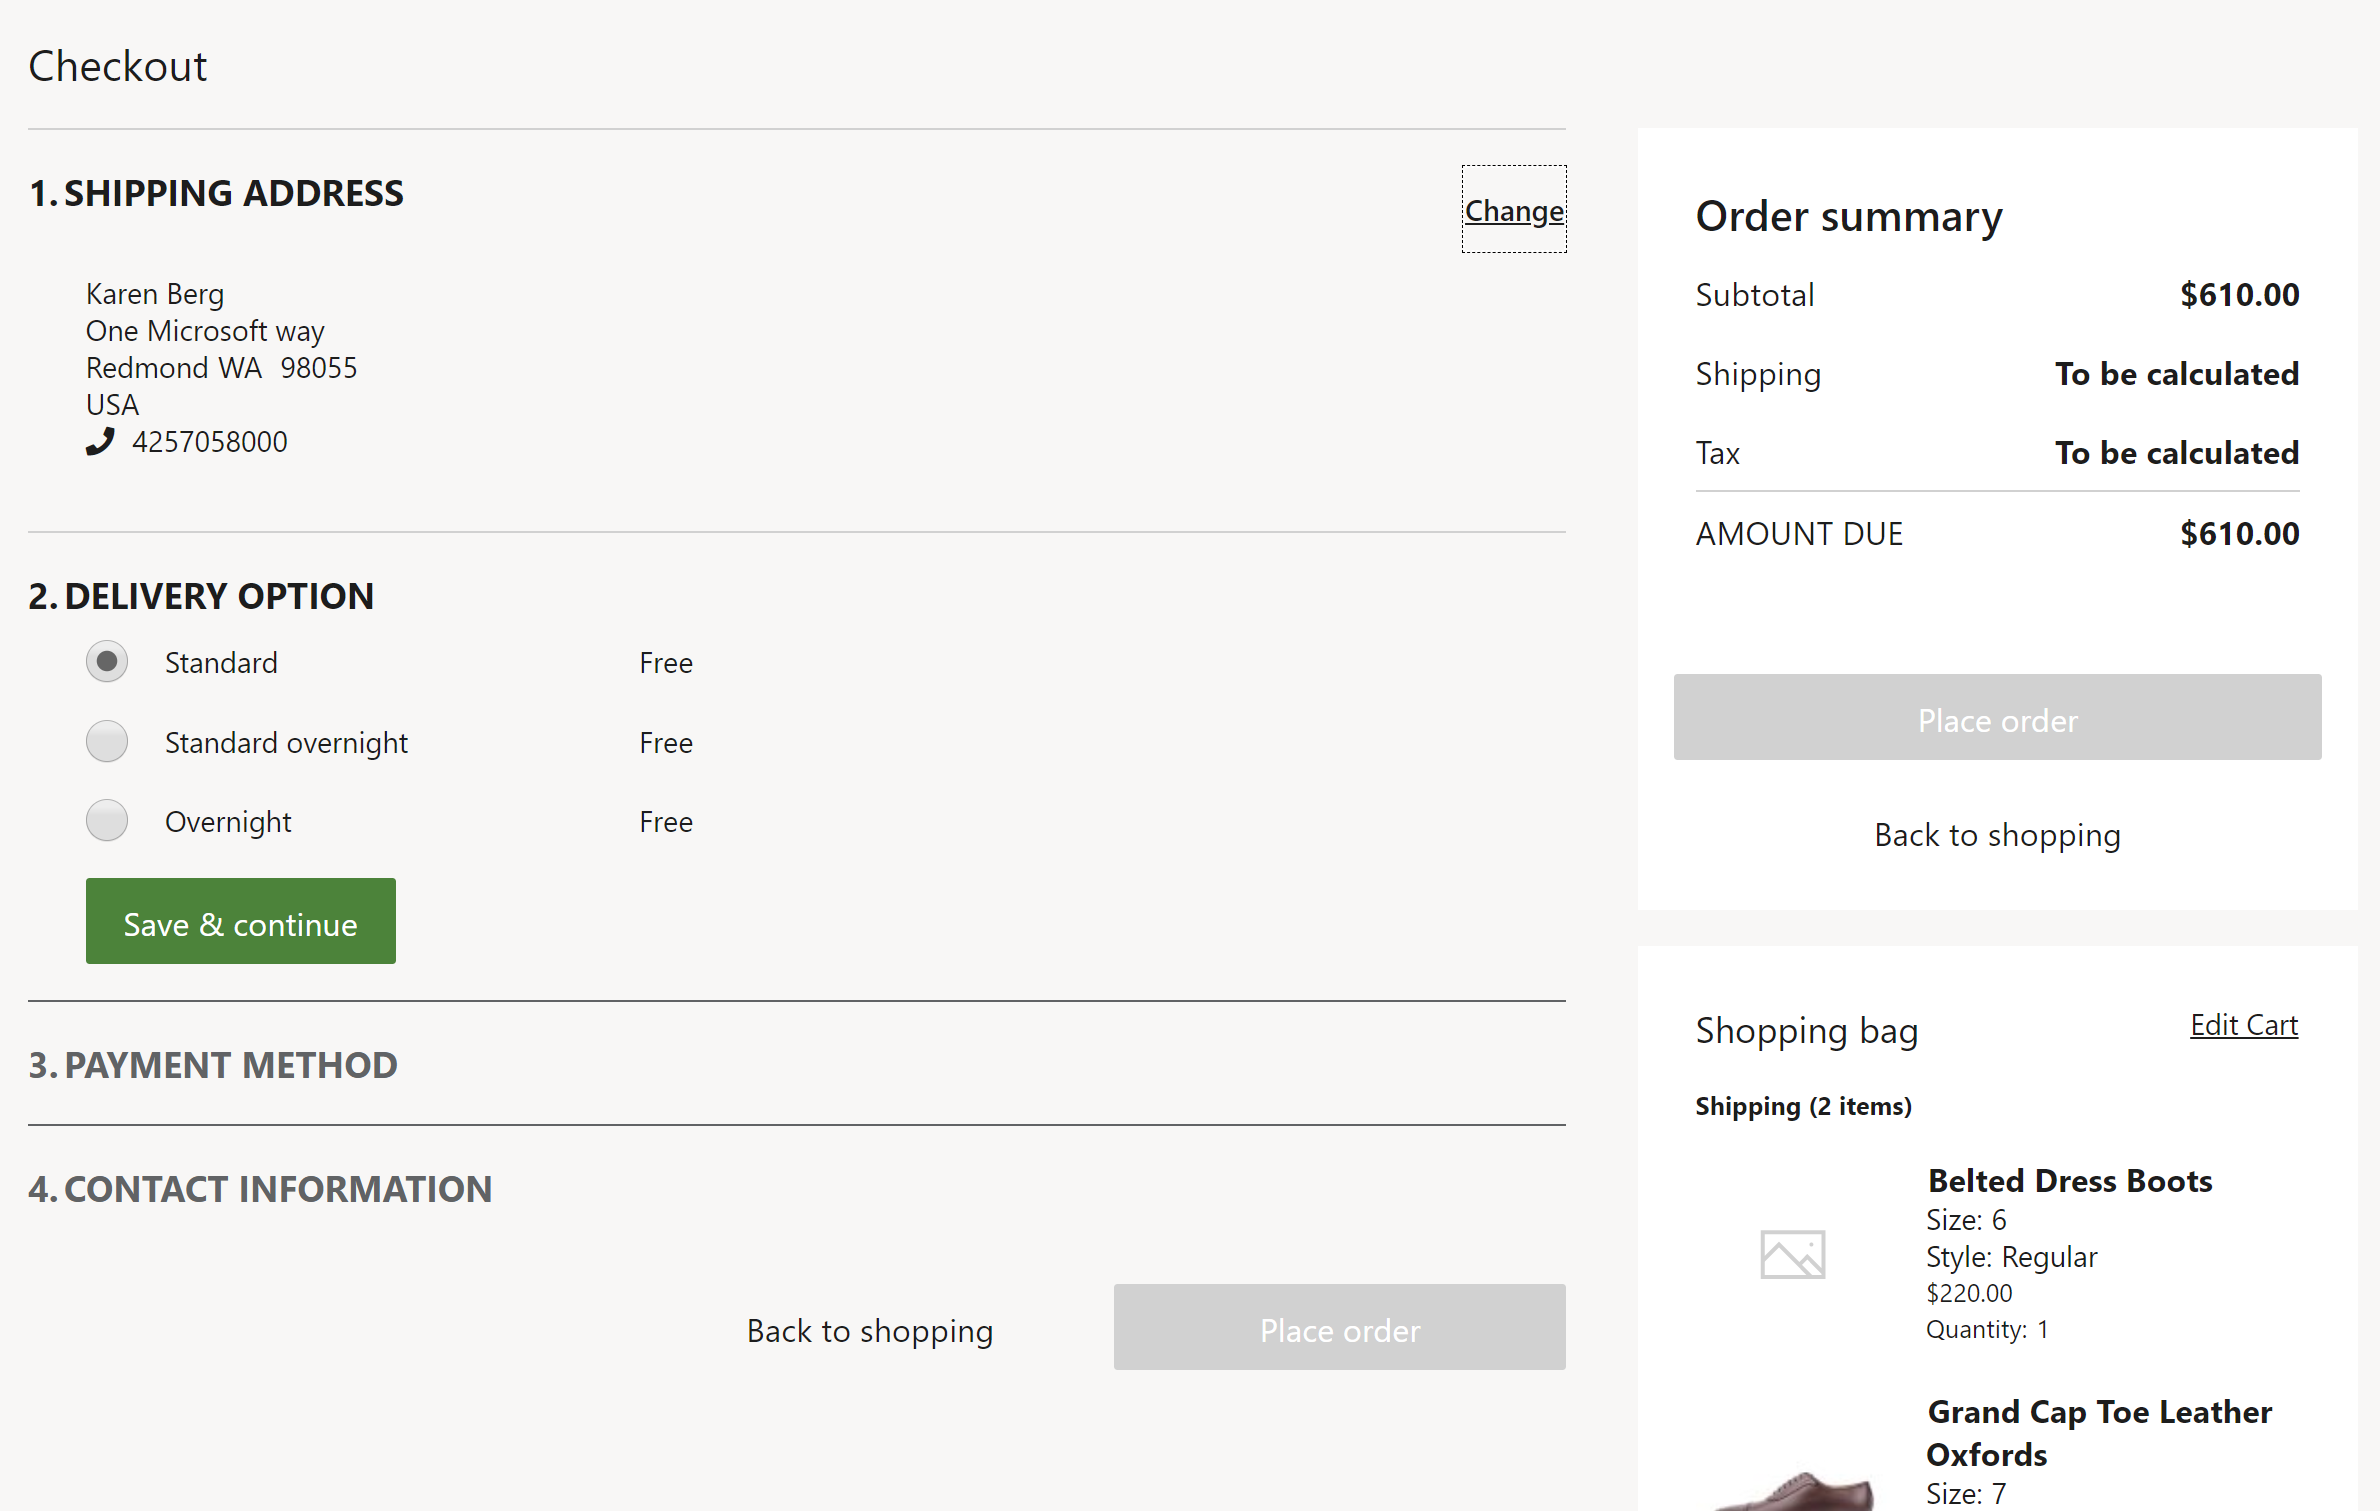This screenshot has width=2380, height=1511.
Task: Select the Standard overnight delivery option
Action: click(x=108, y=741)
